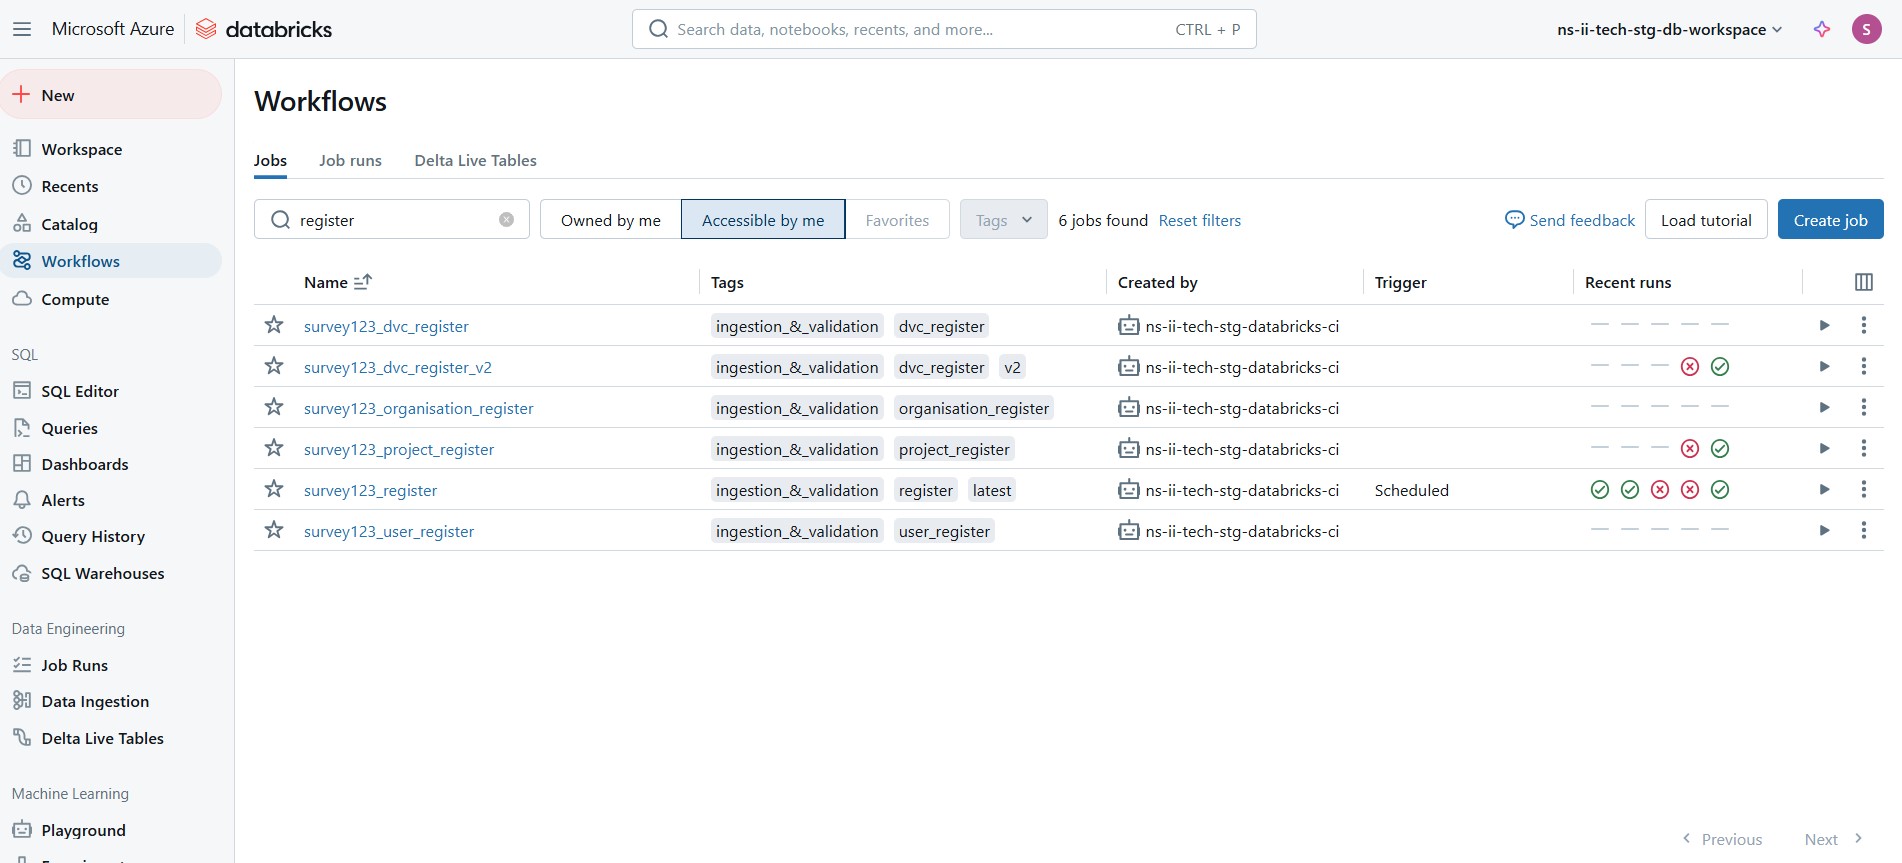Click the Reset filters link
Screen dimensions: 1902x863
[x=1199, y=220]
